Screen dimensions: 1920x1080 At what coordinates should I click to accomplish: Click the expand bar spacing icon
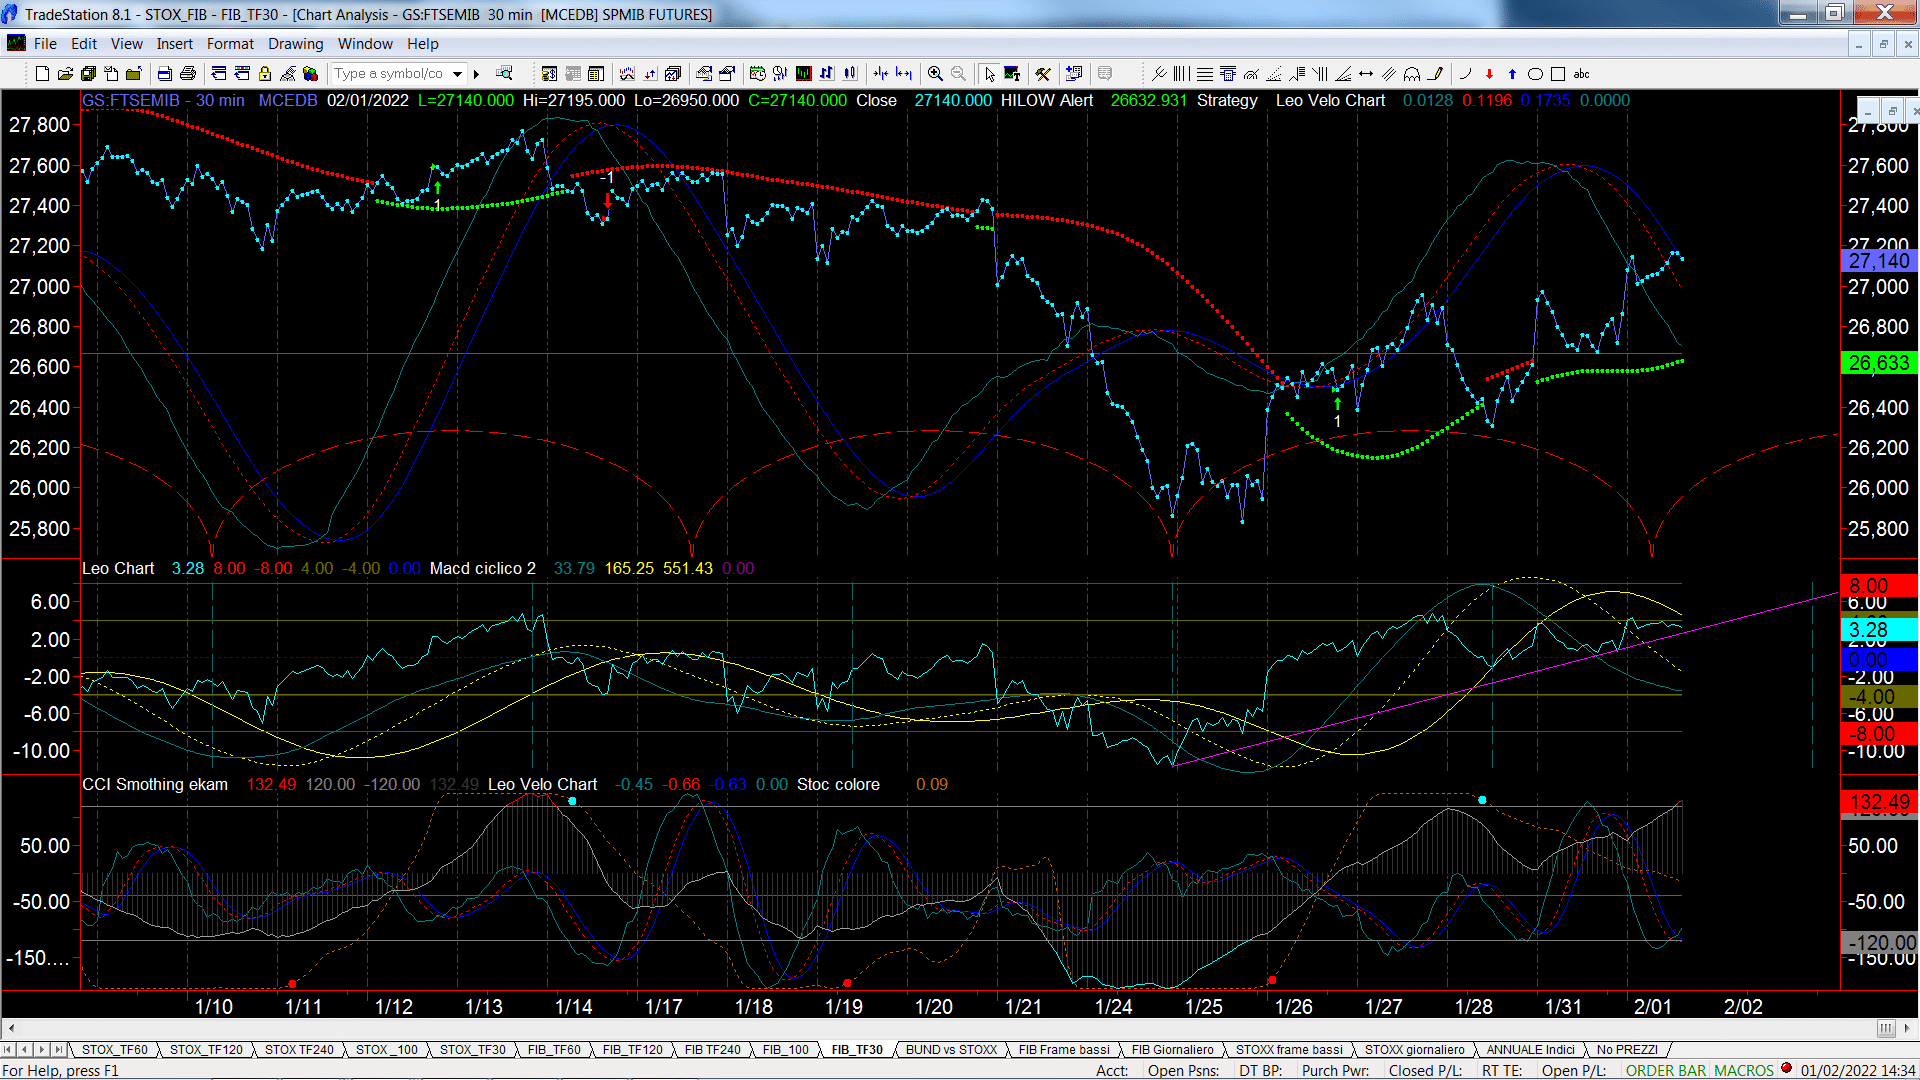click(x=904, y=74)
